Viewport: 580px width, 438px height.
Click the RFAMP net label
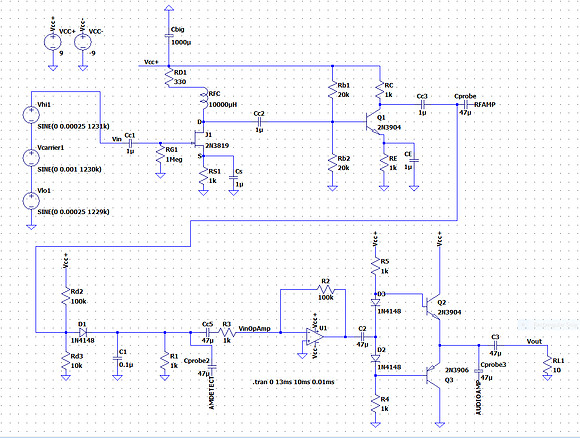485,104
